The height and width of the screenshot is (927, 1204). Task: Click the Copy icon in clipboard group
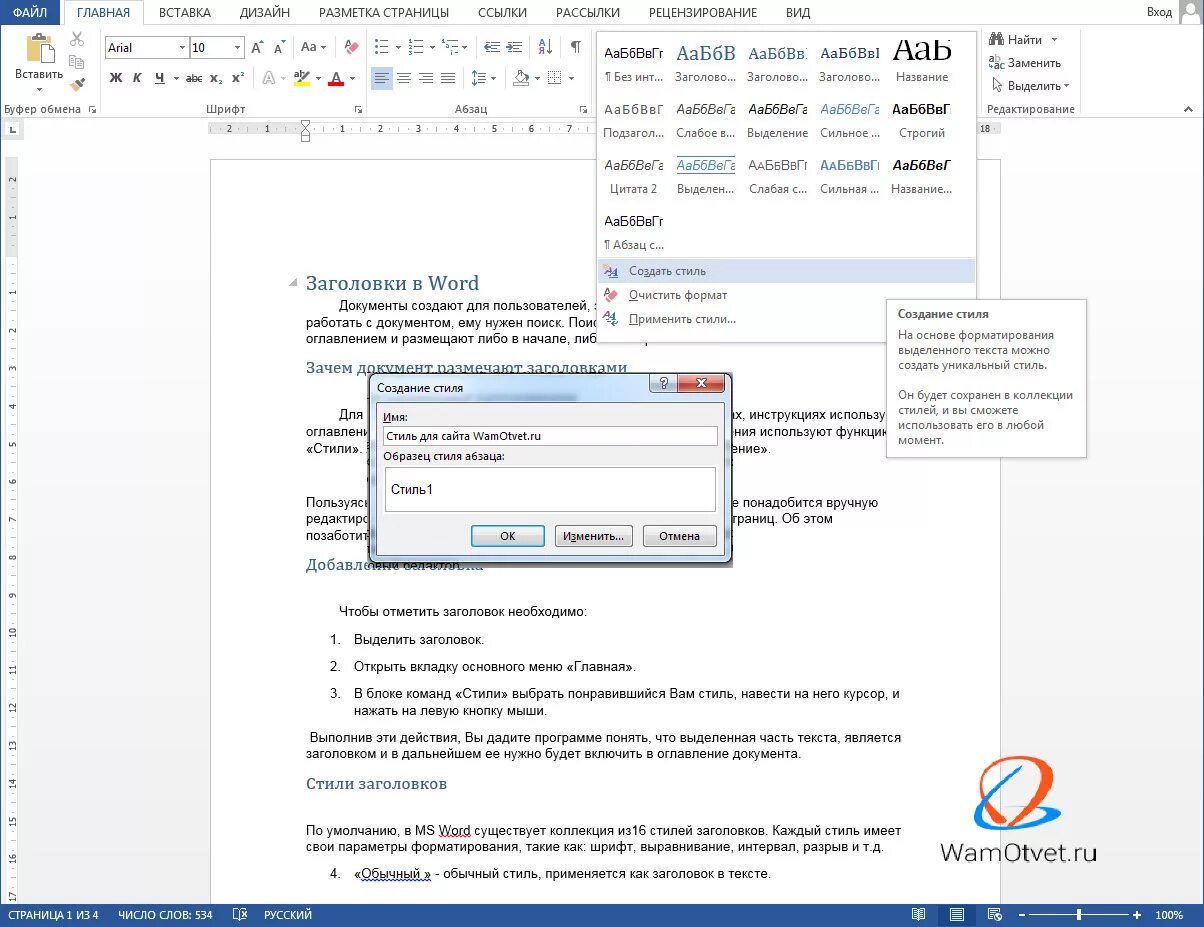77,62
